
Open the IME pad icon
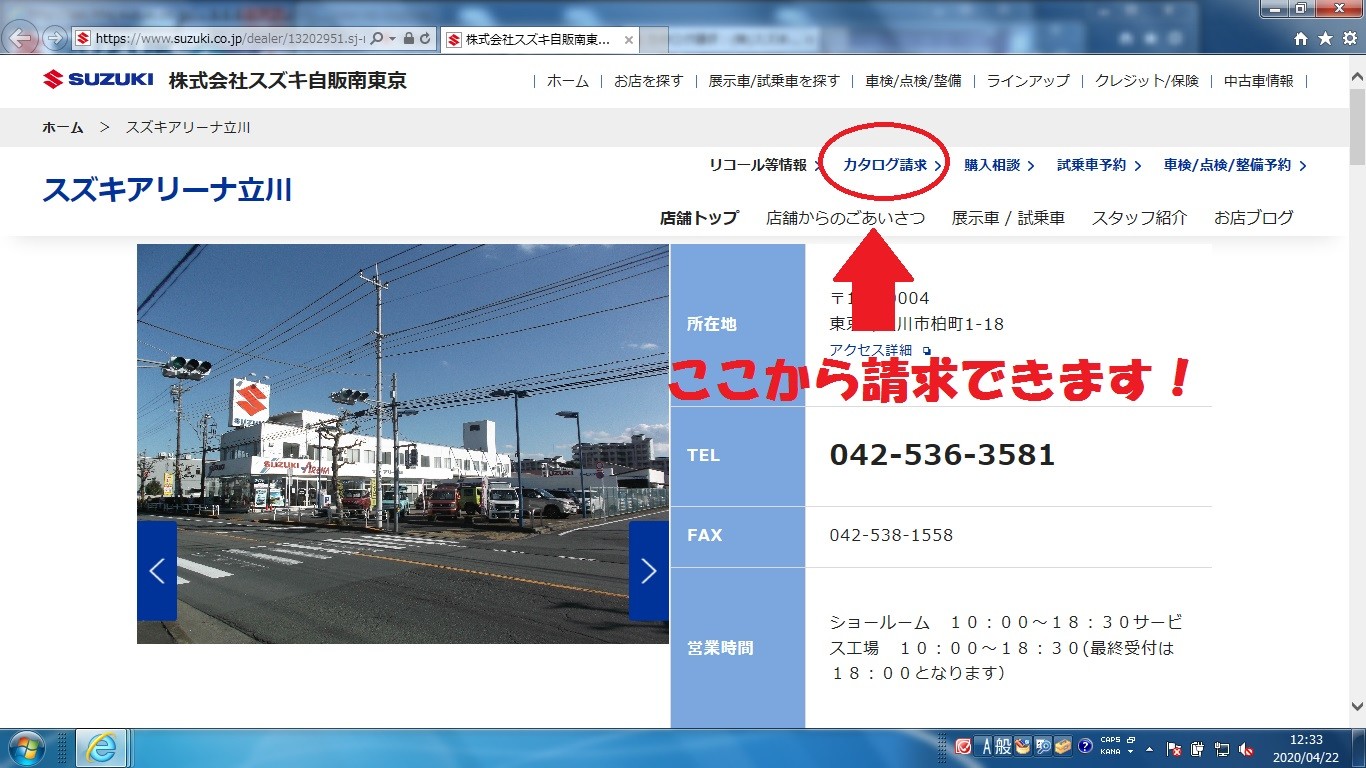tap(1022, 747)
